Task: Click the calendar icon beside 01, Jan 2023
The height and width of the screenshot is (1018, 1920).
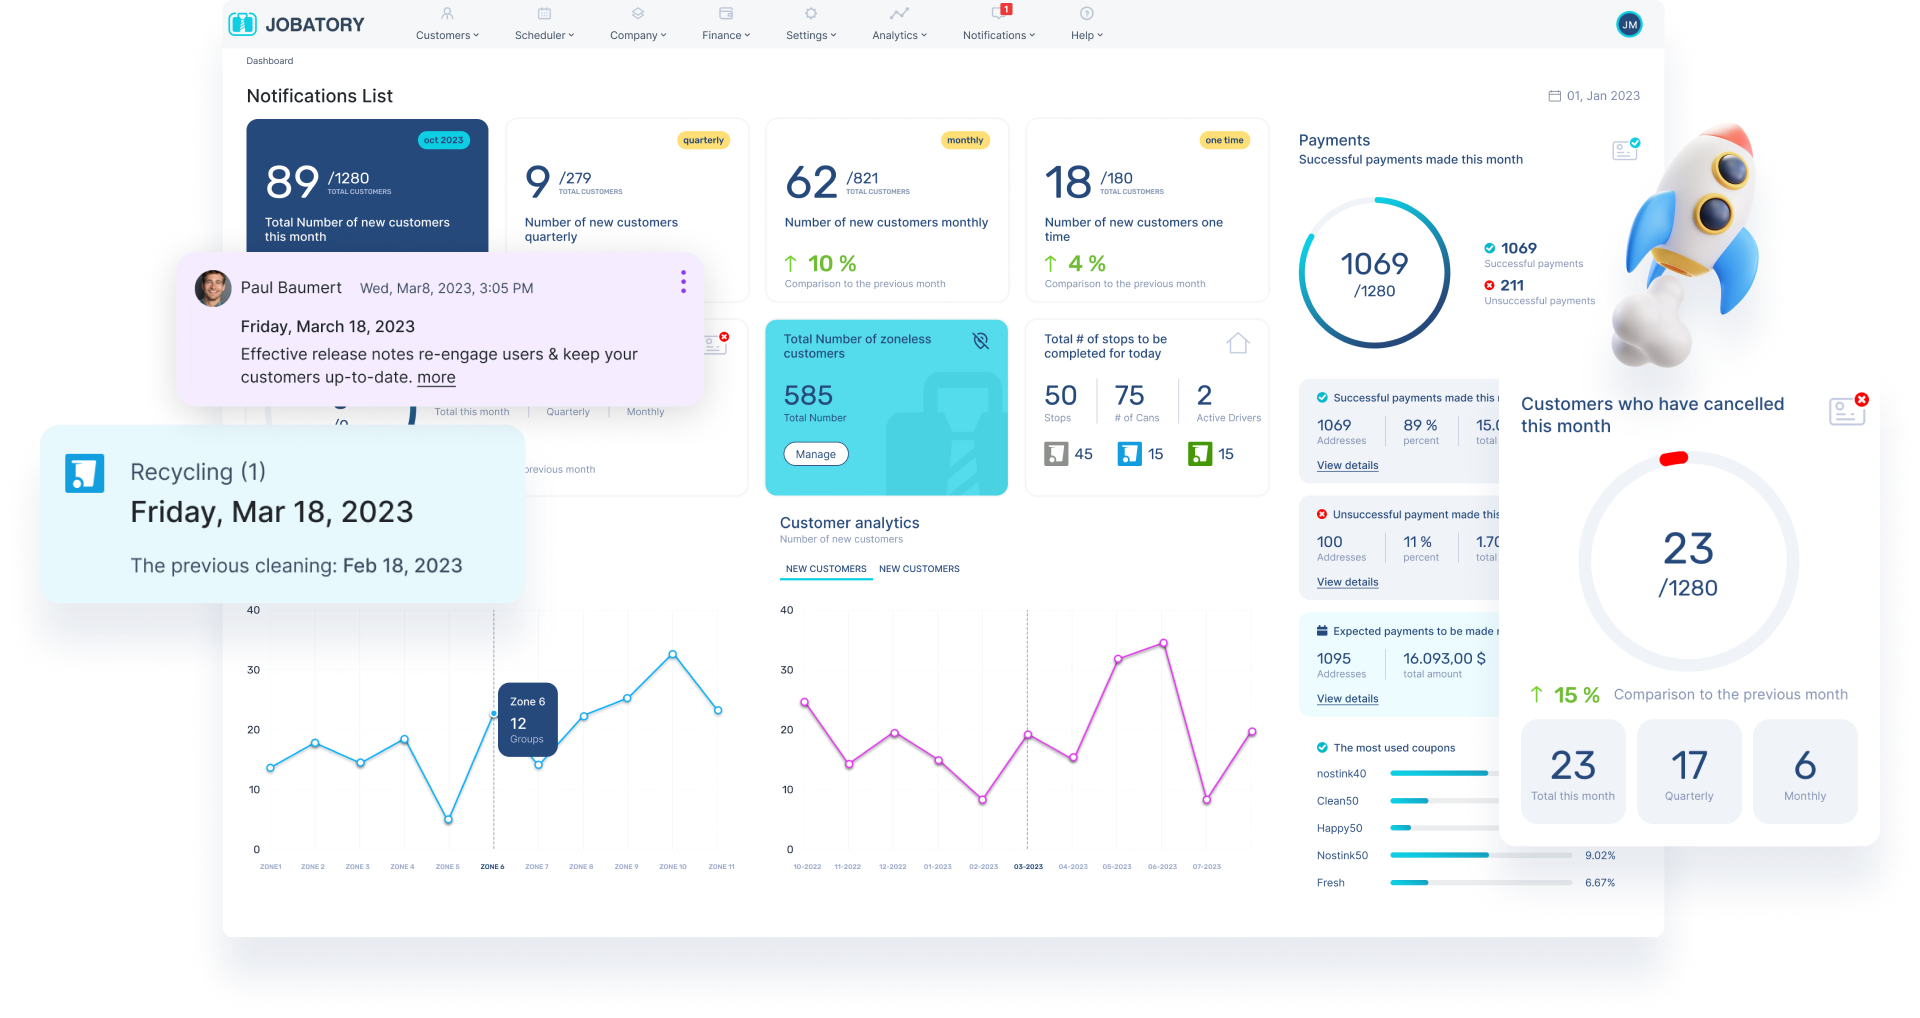Action: coord(1554,96)
